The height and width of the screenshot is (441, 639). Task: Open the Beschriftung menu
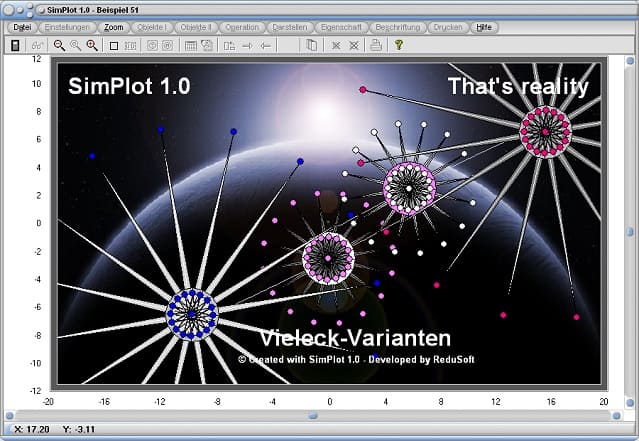pyautogui.click(x=398, y=27)
